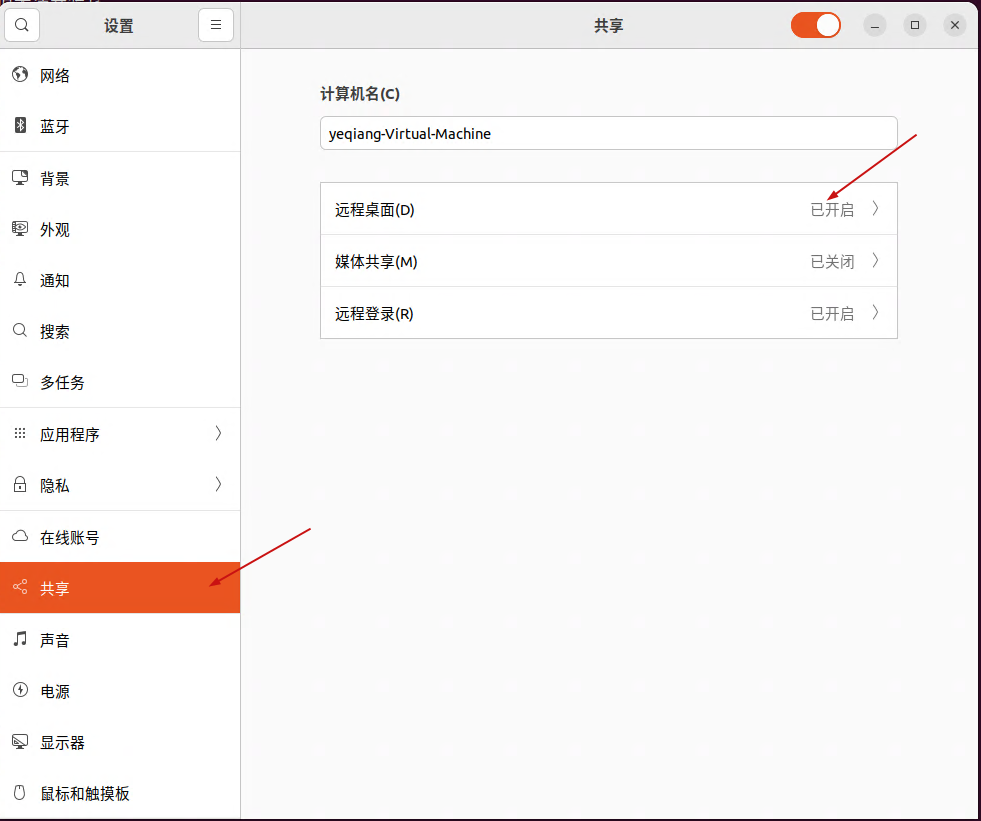This screenshot has height=821, width=981.
Task: Click the cloud icon beside 在线账号
Action: click(x=20, y=536)
